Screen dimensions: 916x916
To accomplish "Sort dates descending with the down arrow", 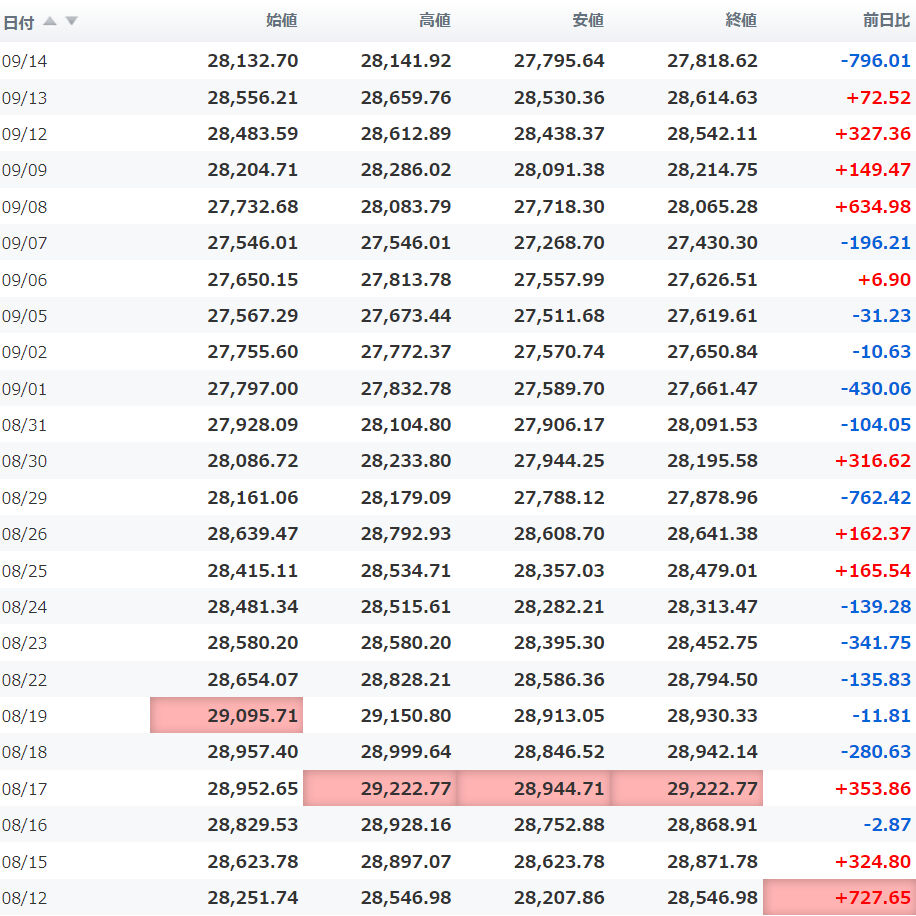I will (x=71, y=21).
